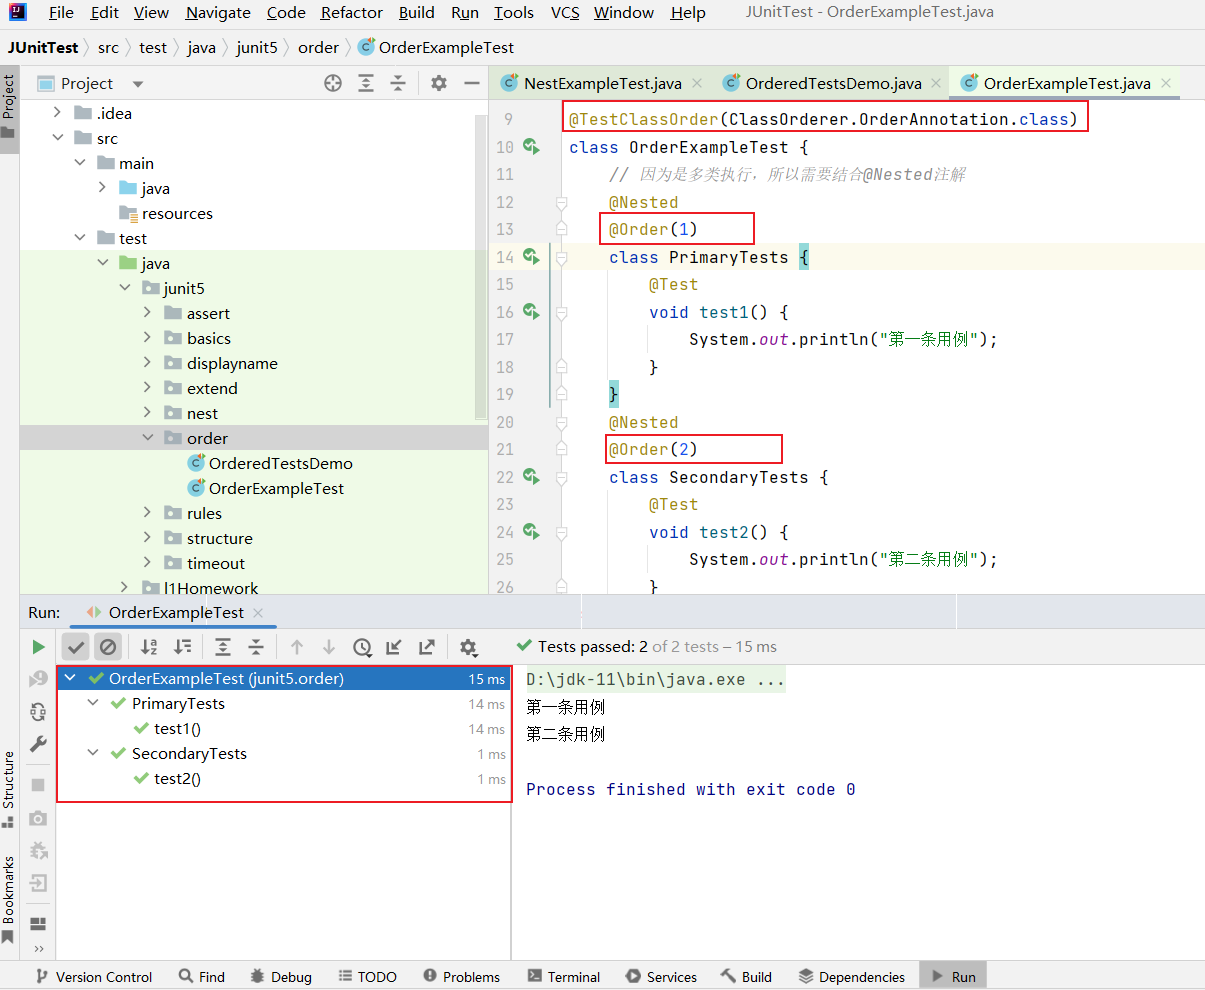This screenshot has width=1205, height=990.
Task: Open the Terminal tool window
Action: point(563,977)
